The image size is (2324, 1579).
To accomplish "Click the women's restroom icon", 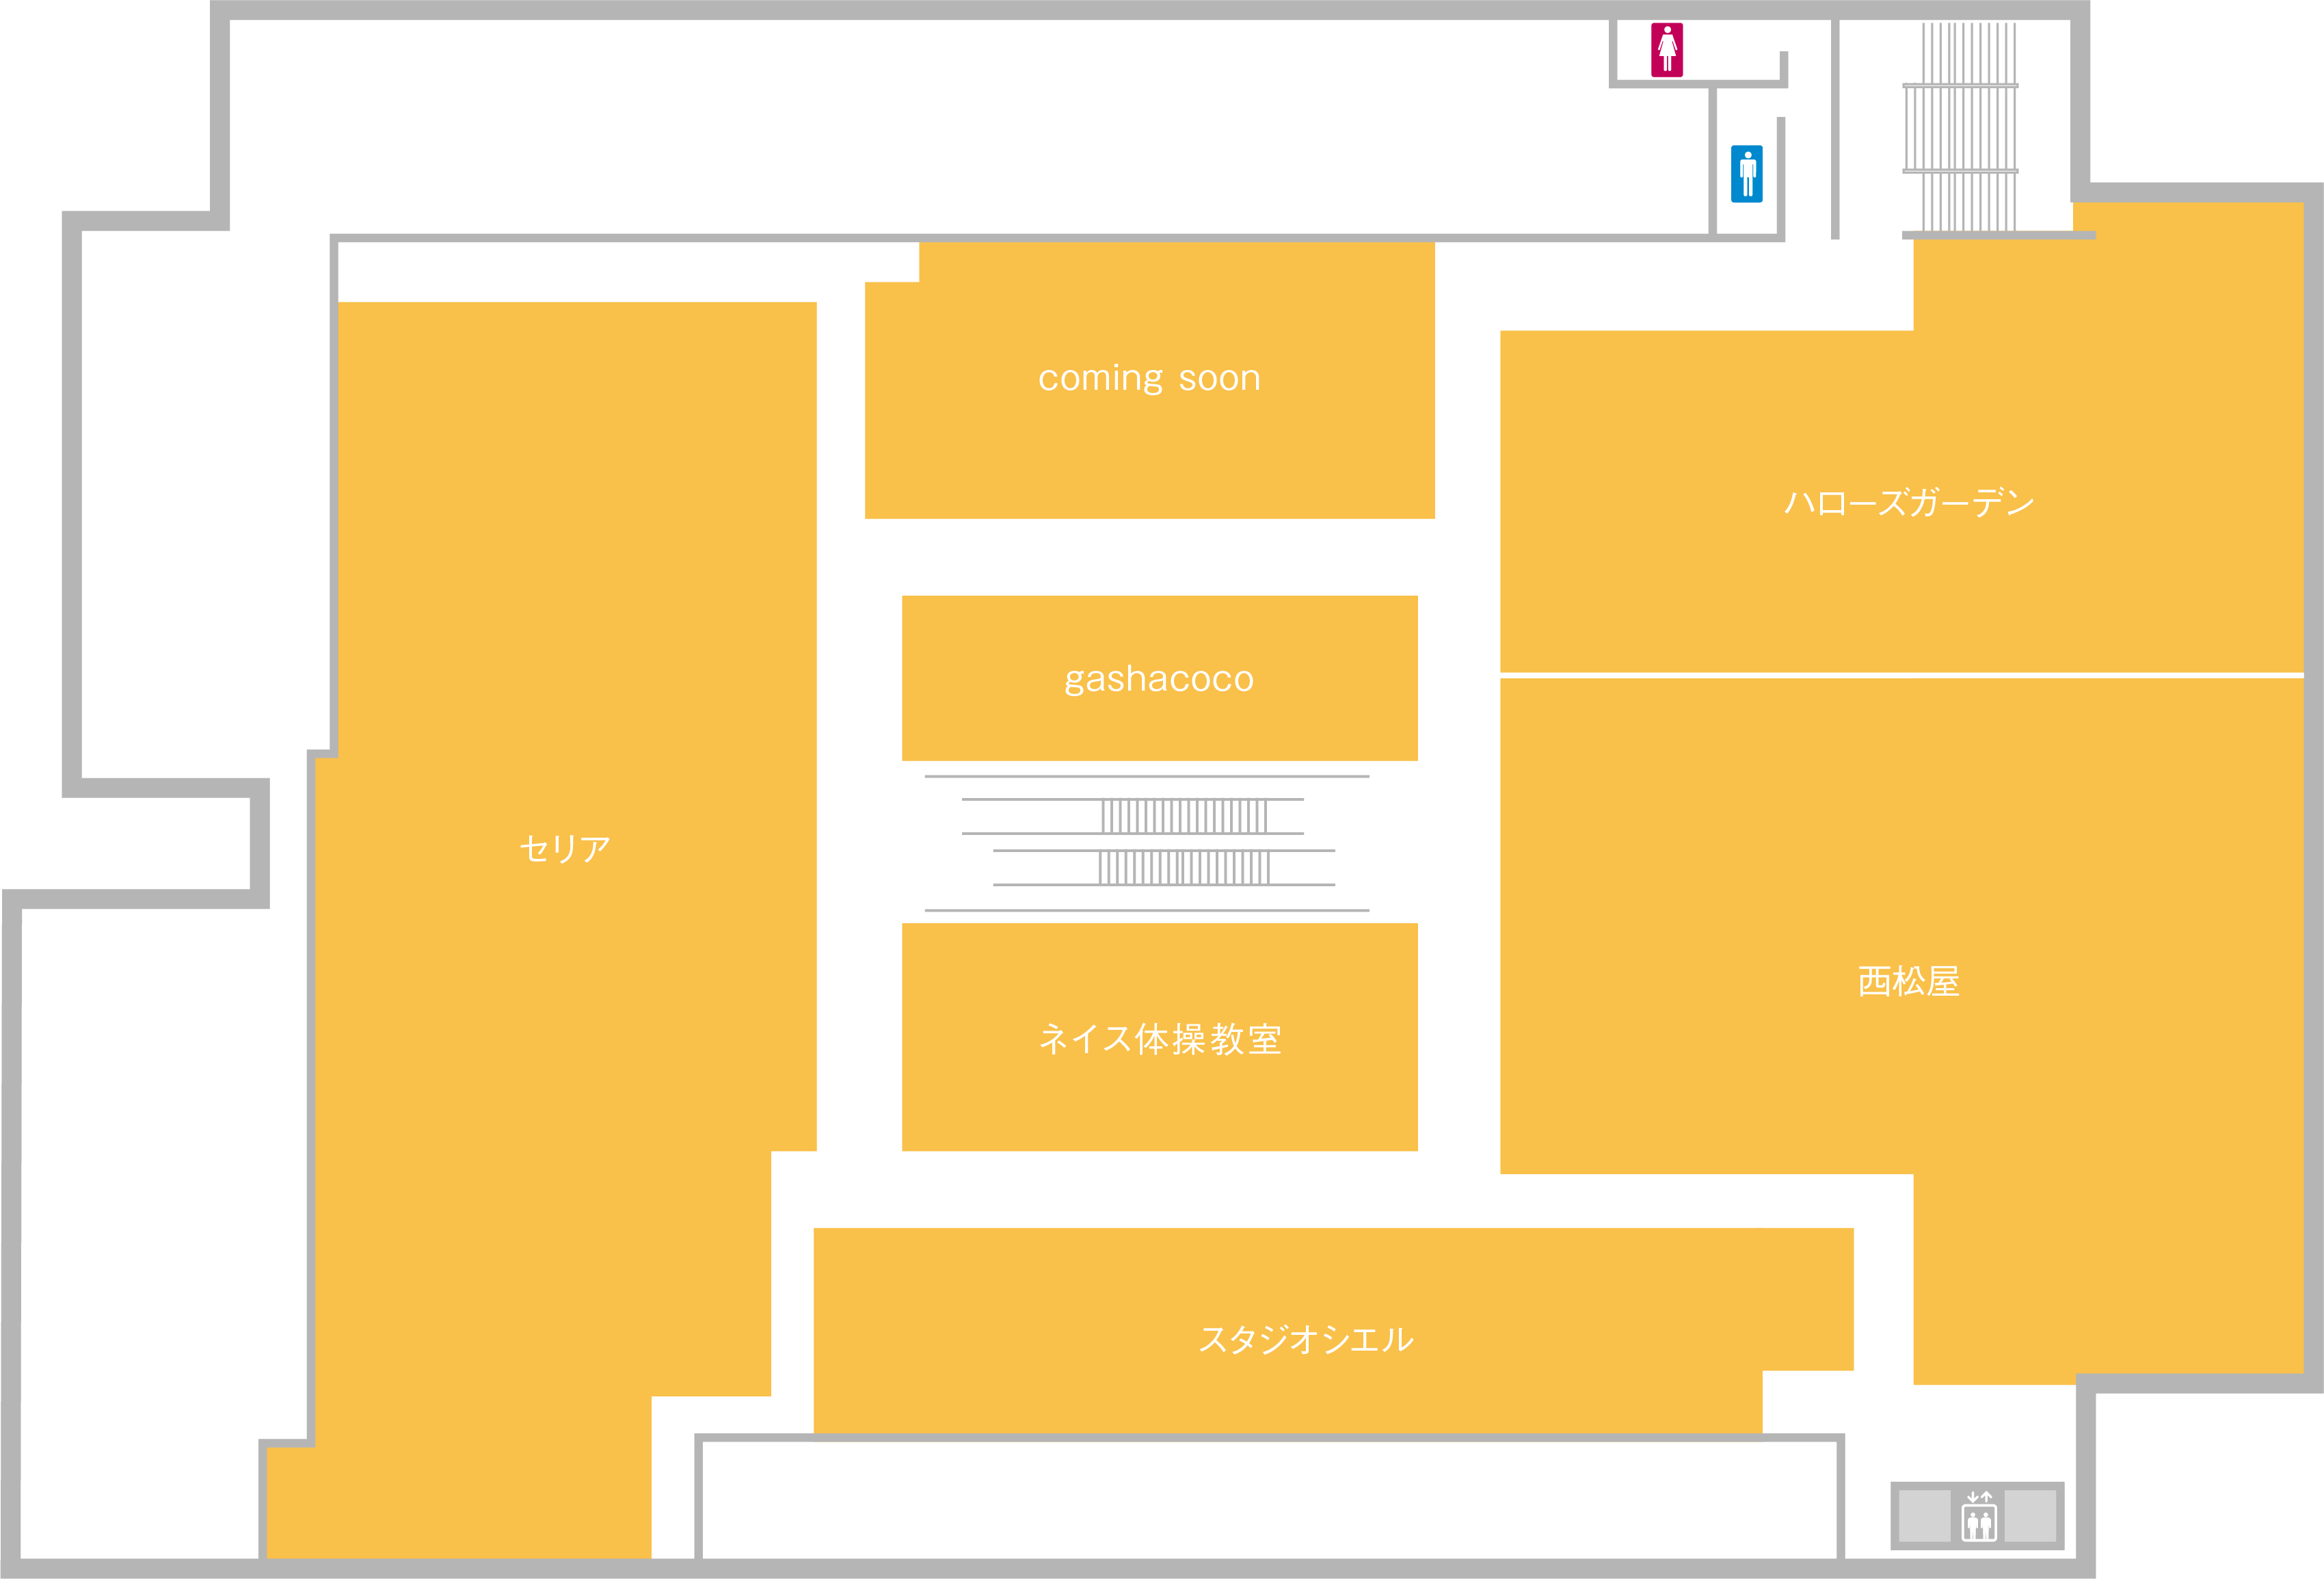I will tap(1666, 50).
